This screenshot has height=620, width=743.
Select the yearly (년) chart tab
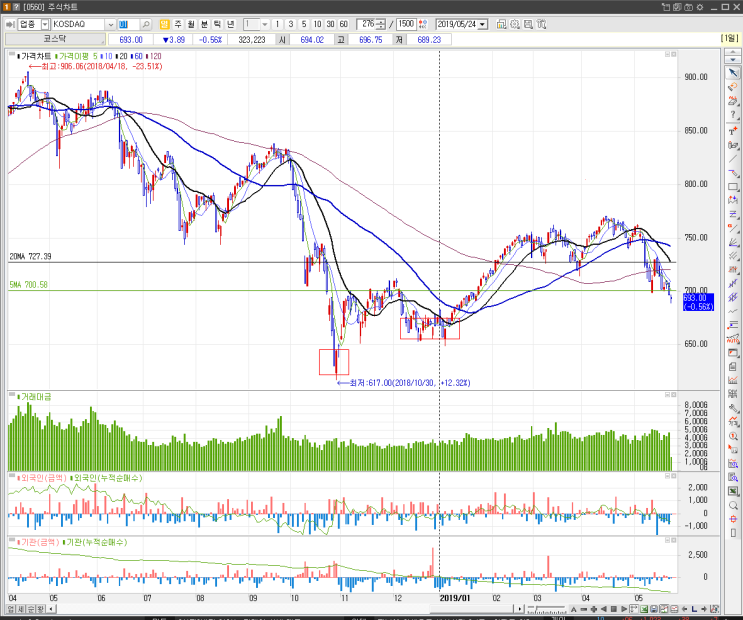pyautogui.click(x=231, y=24)
